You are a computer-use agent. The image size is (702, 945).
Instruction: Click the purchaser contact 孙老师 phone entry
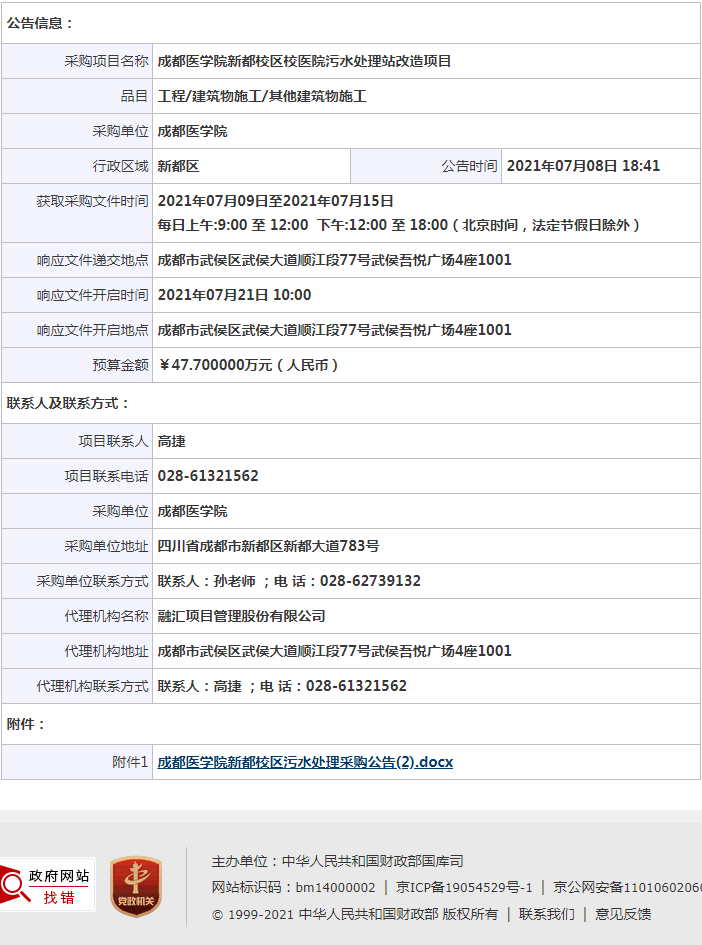[289, 581]
